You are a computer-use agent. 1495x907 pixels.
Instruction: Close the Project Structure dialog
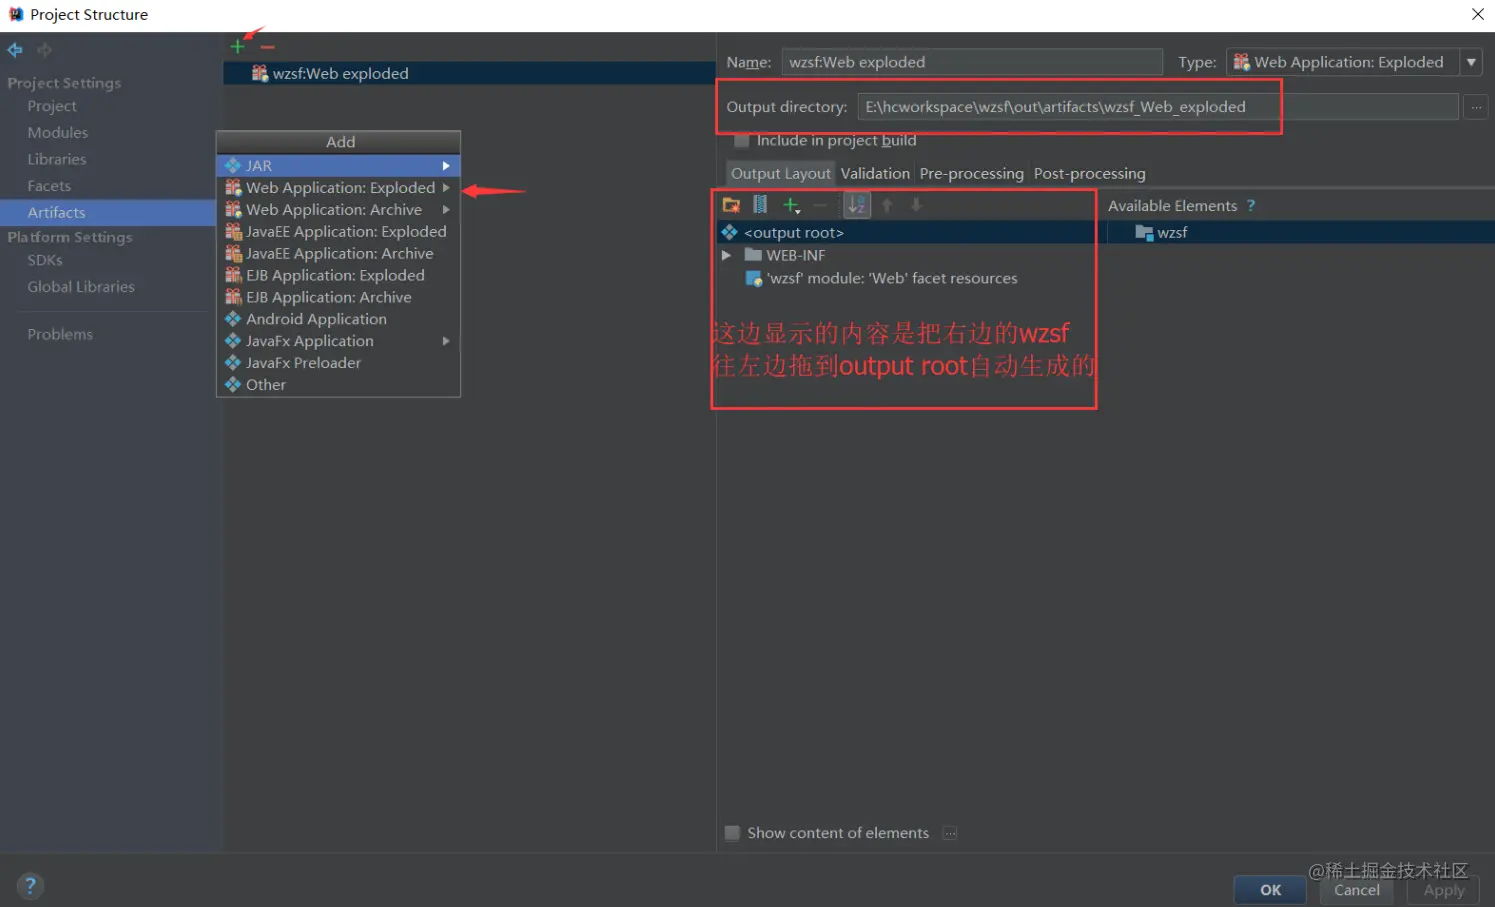click(1477, 14)
